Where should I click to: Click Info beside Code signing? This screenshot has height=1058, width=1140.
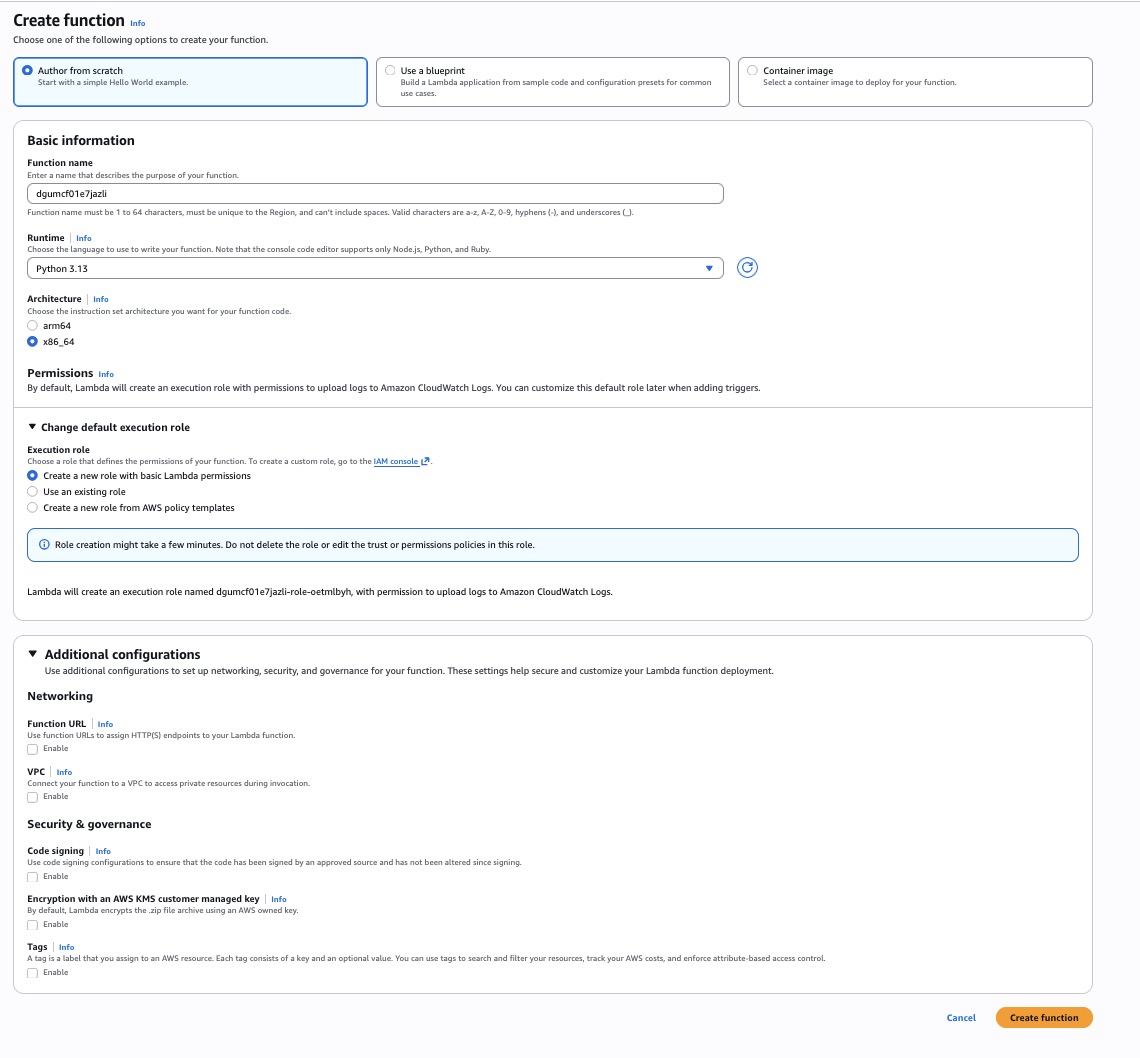pos(103,851)
